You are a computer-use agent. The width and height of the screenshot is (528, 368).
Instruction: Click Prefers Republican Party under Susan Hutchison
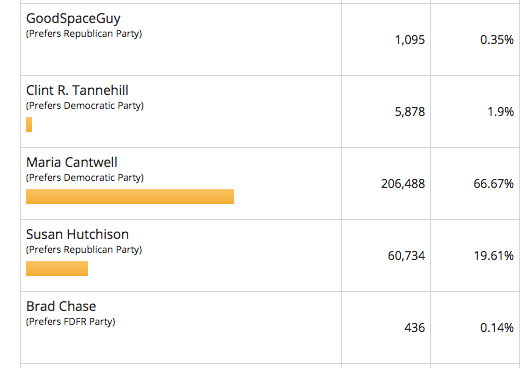84,250
